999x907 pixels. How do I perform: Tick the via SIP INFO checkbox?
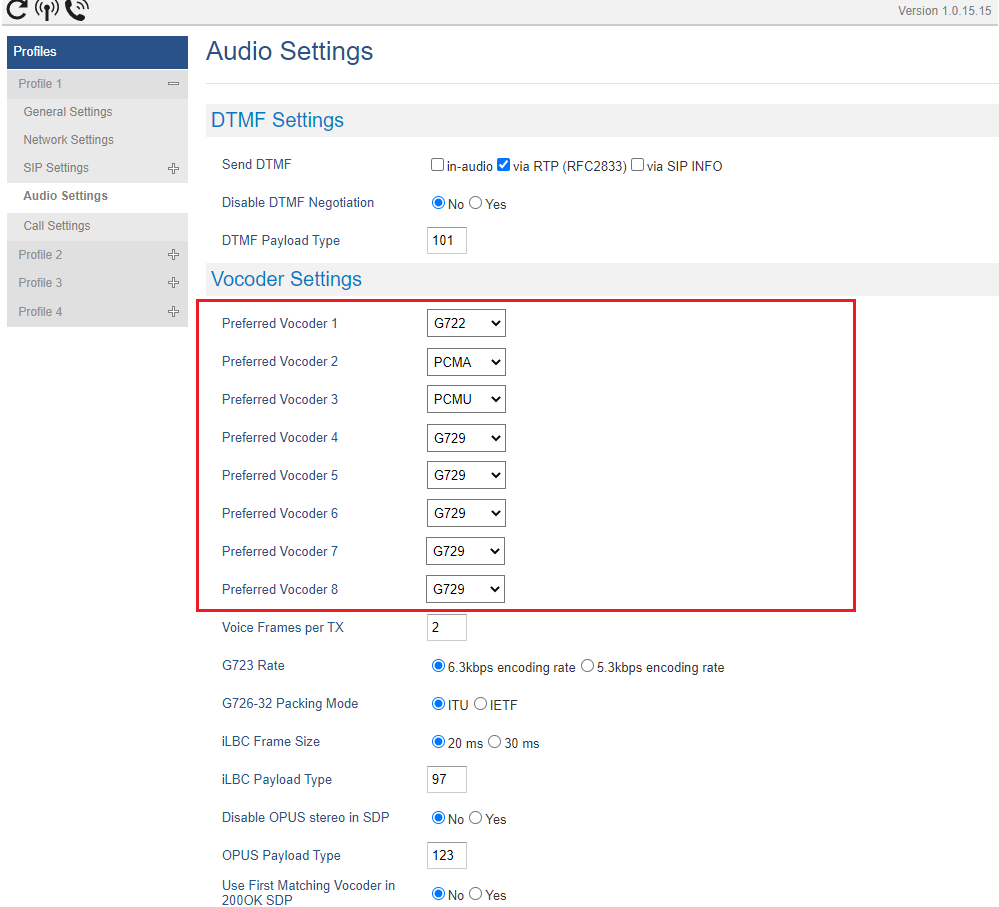click(637, 165)
